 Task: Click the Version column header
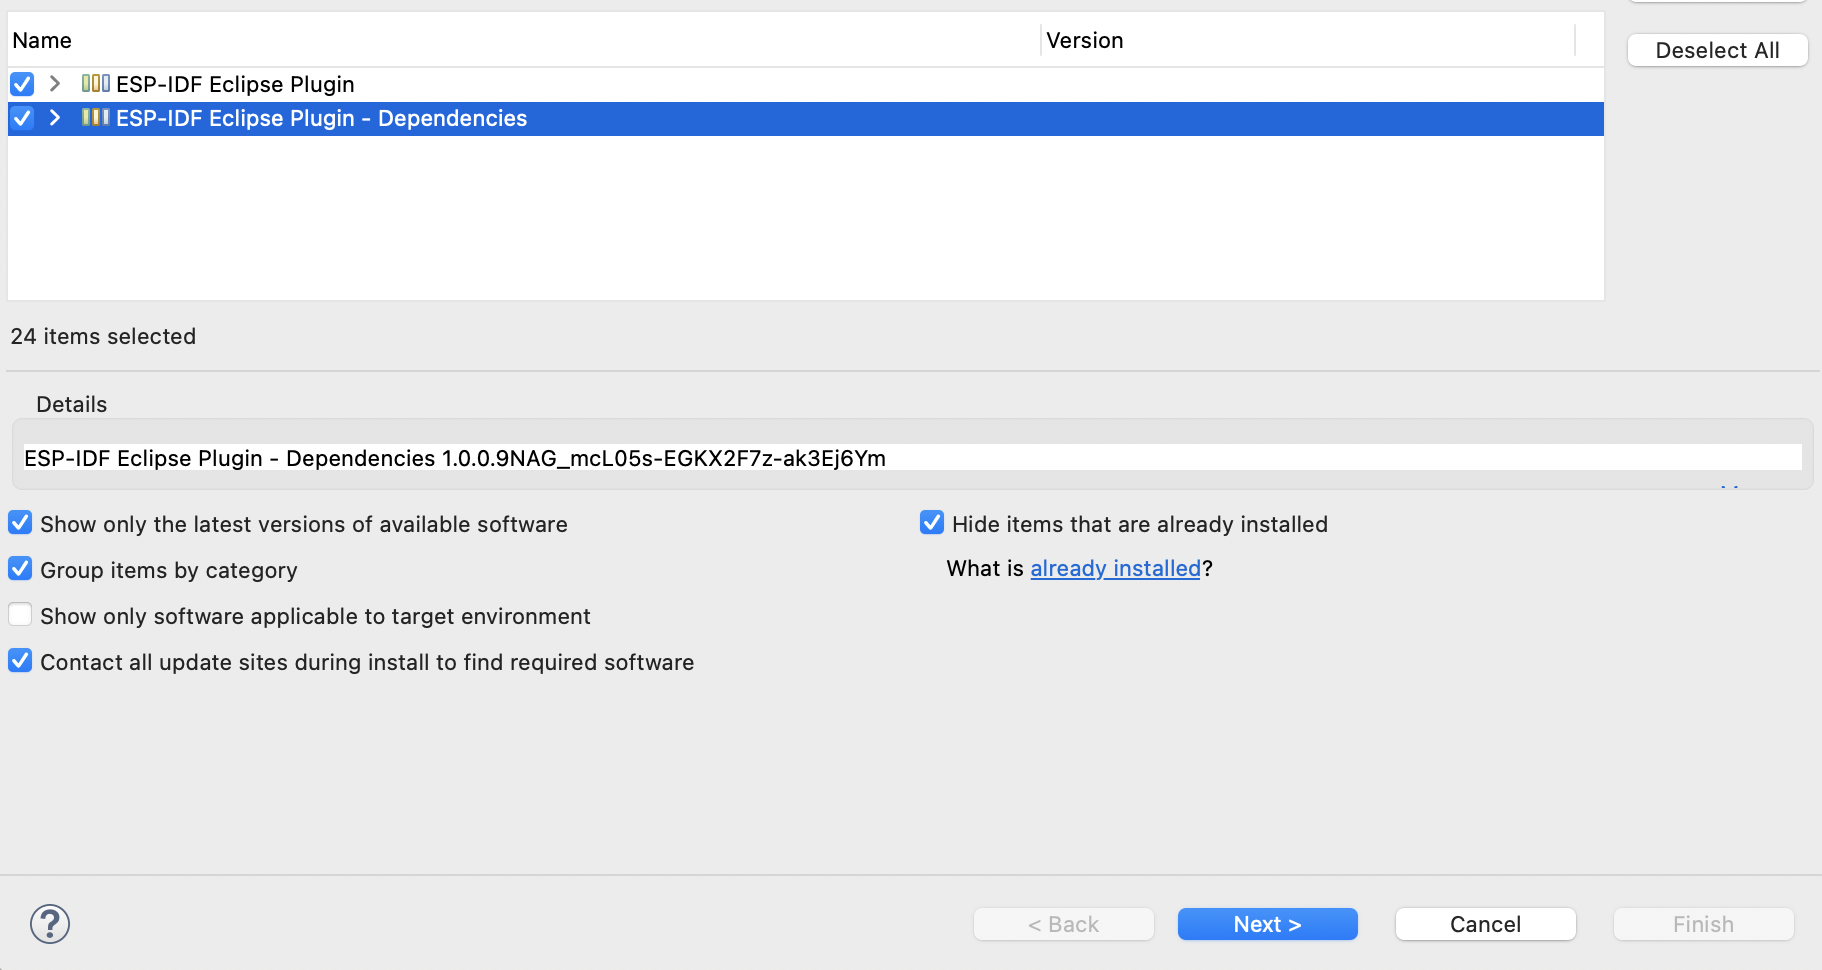(x=1086, y=40)
